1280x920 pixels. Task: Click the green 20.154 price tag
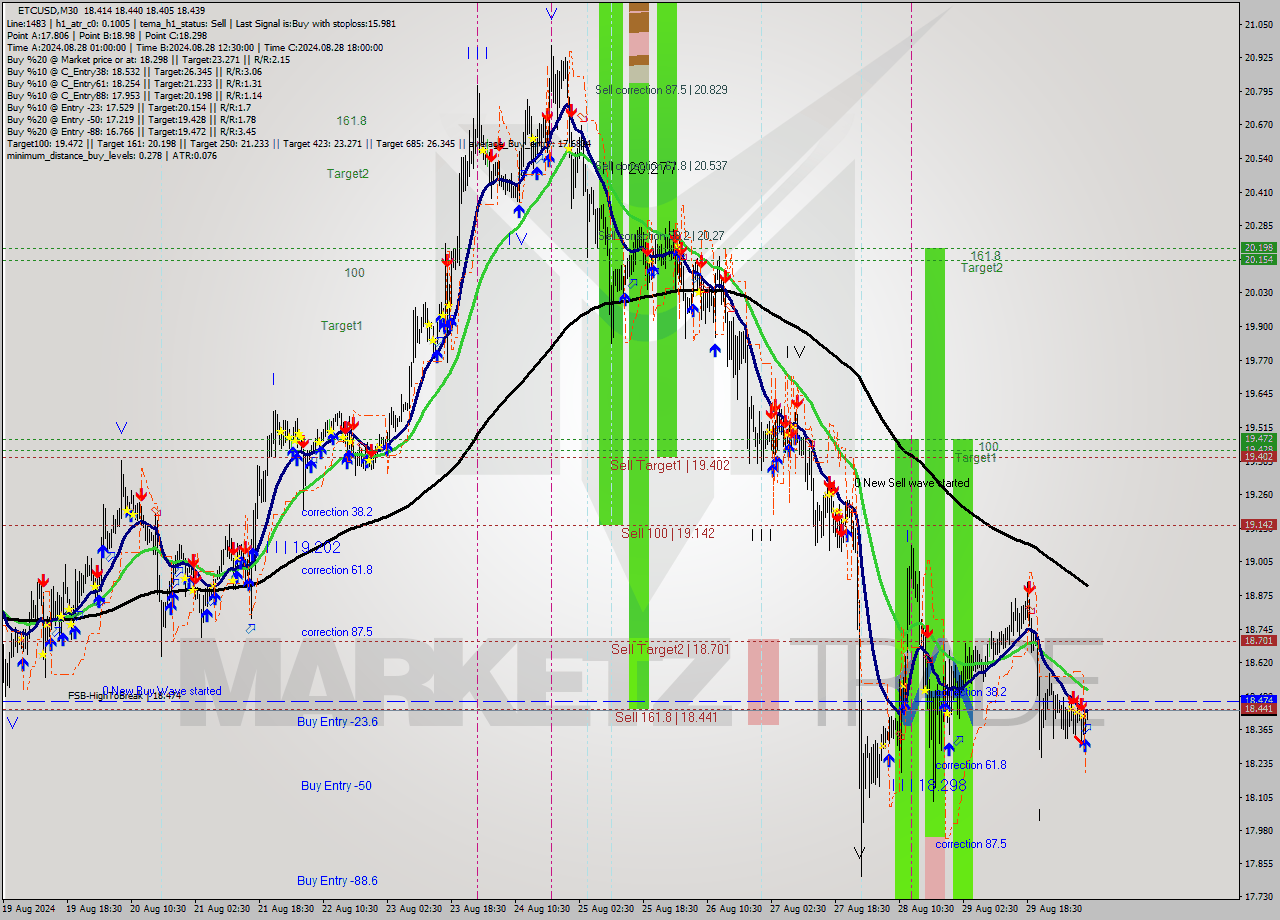pos(1258,260)
